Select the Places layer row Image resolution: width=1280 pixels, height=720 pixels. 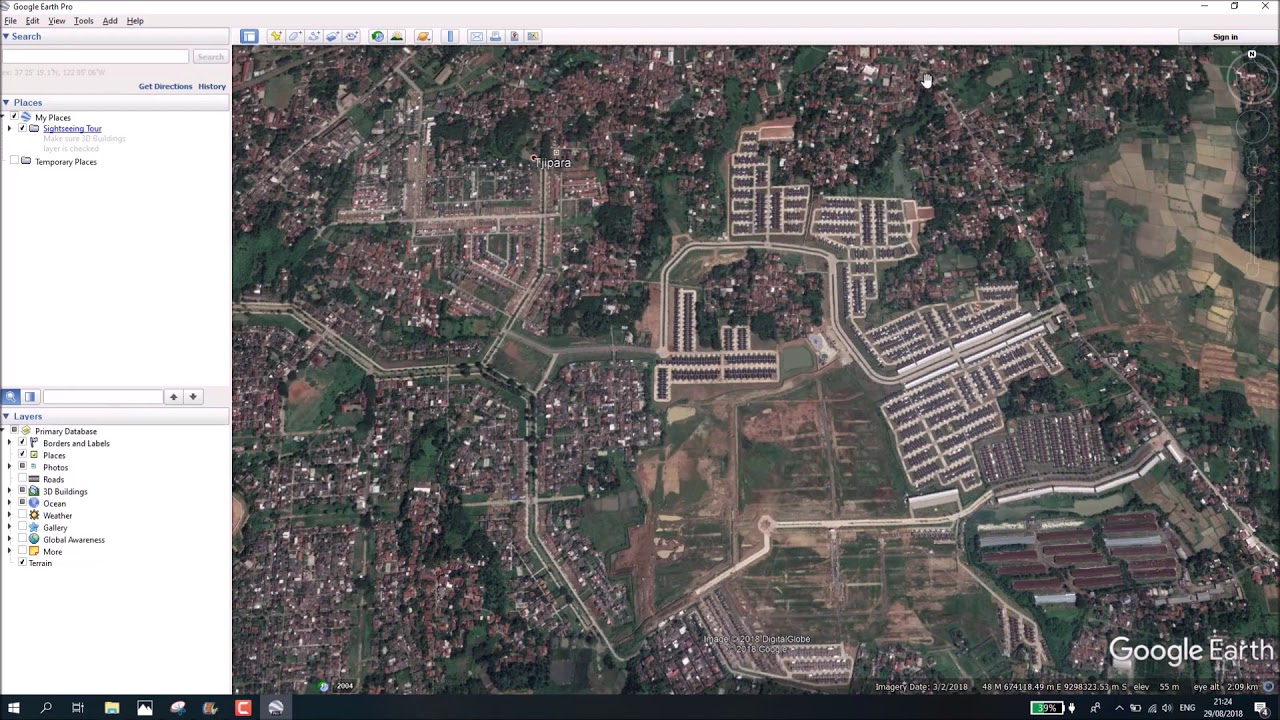(x=54, y=455)
